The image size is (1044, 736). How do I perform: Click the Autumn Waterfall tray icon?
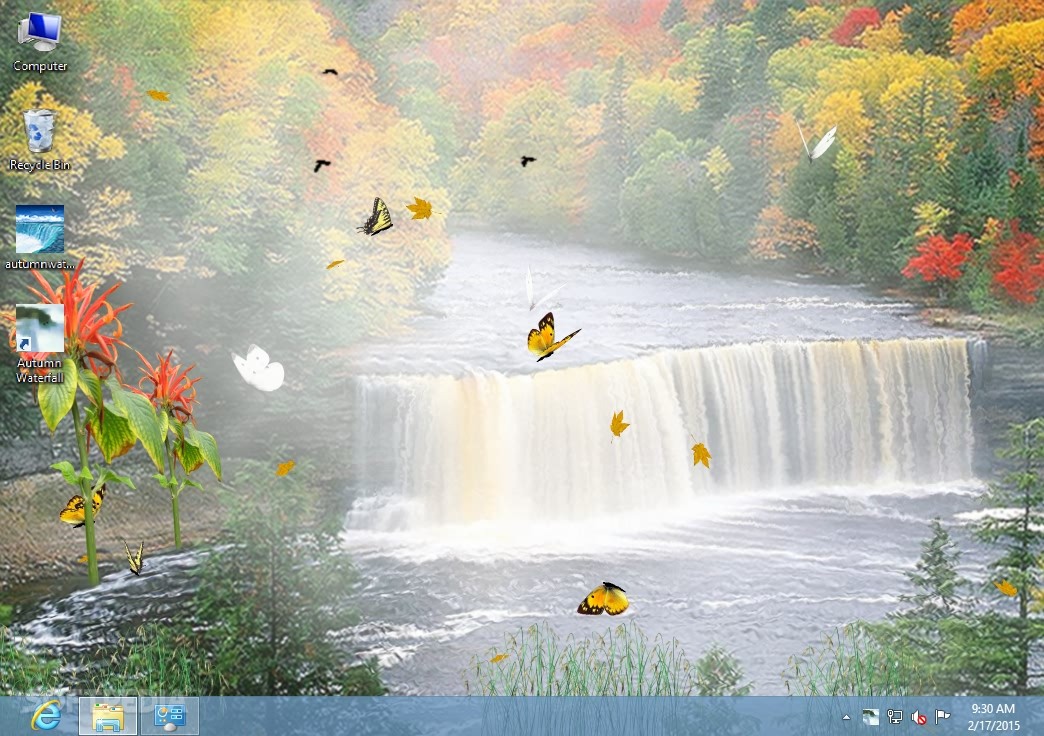pyautogui.click(x=871, y=717)
